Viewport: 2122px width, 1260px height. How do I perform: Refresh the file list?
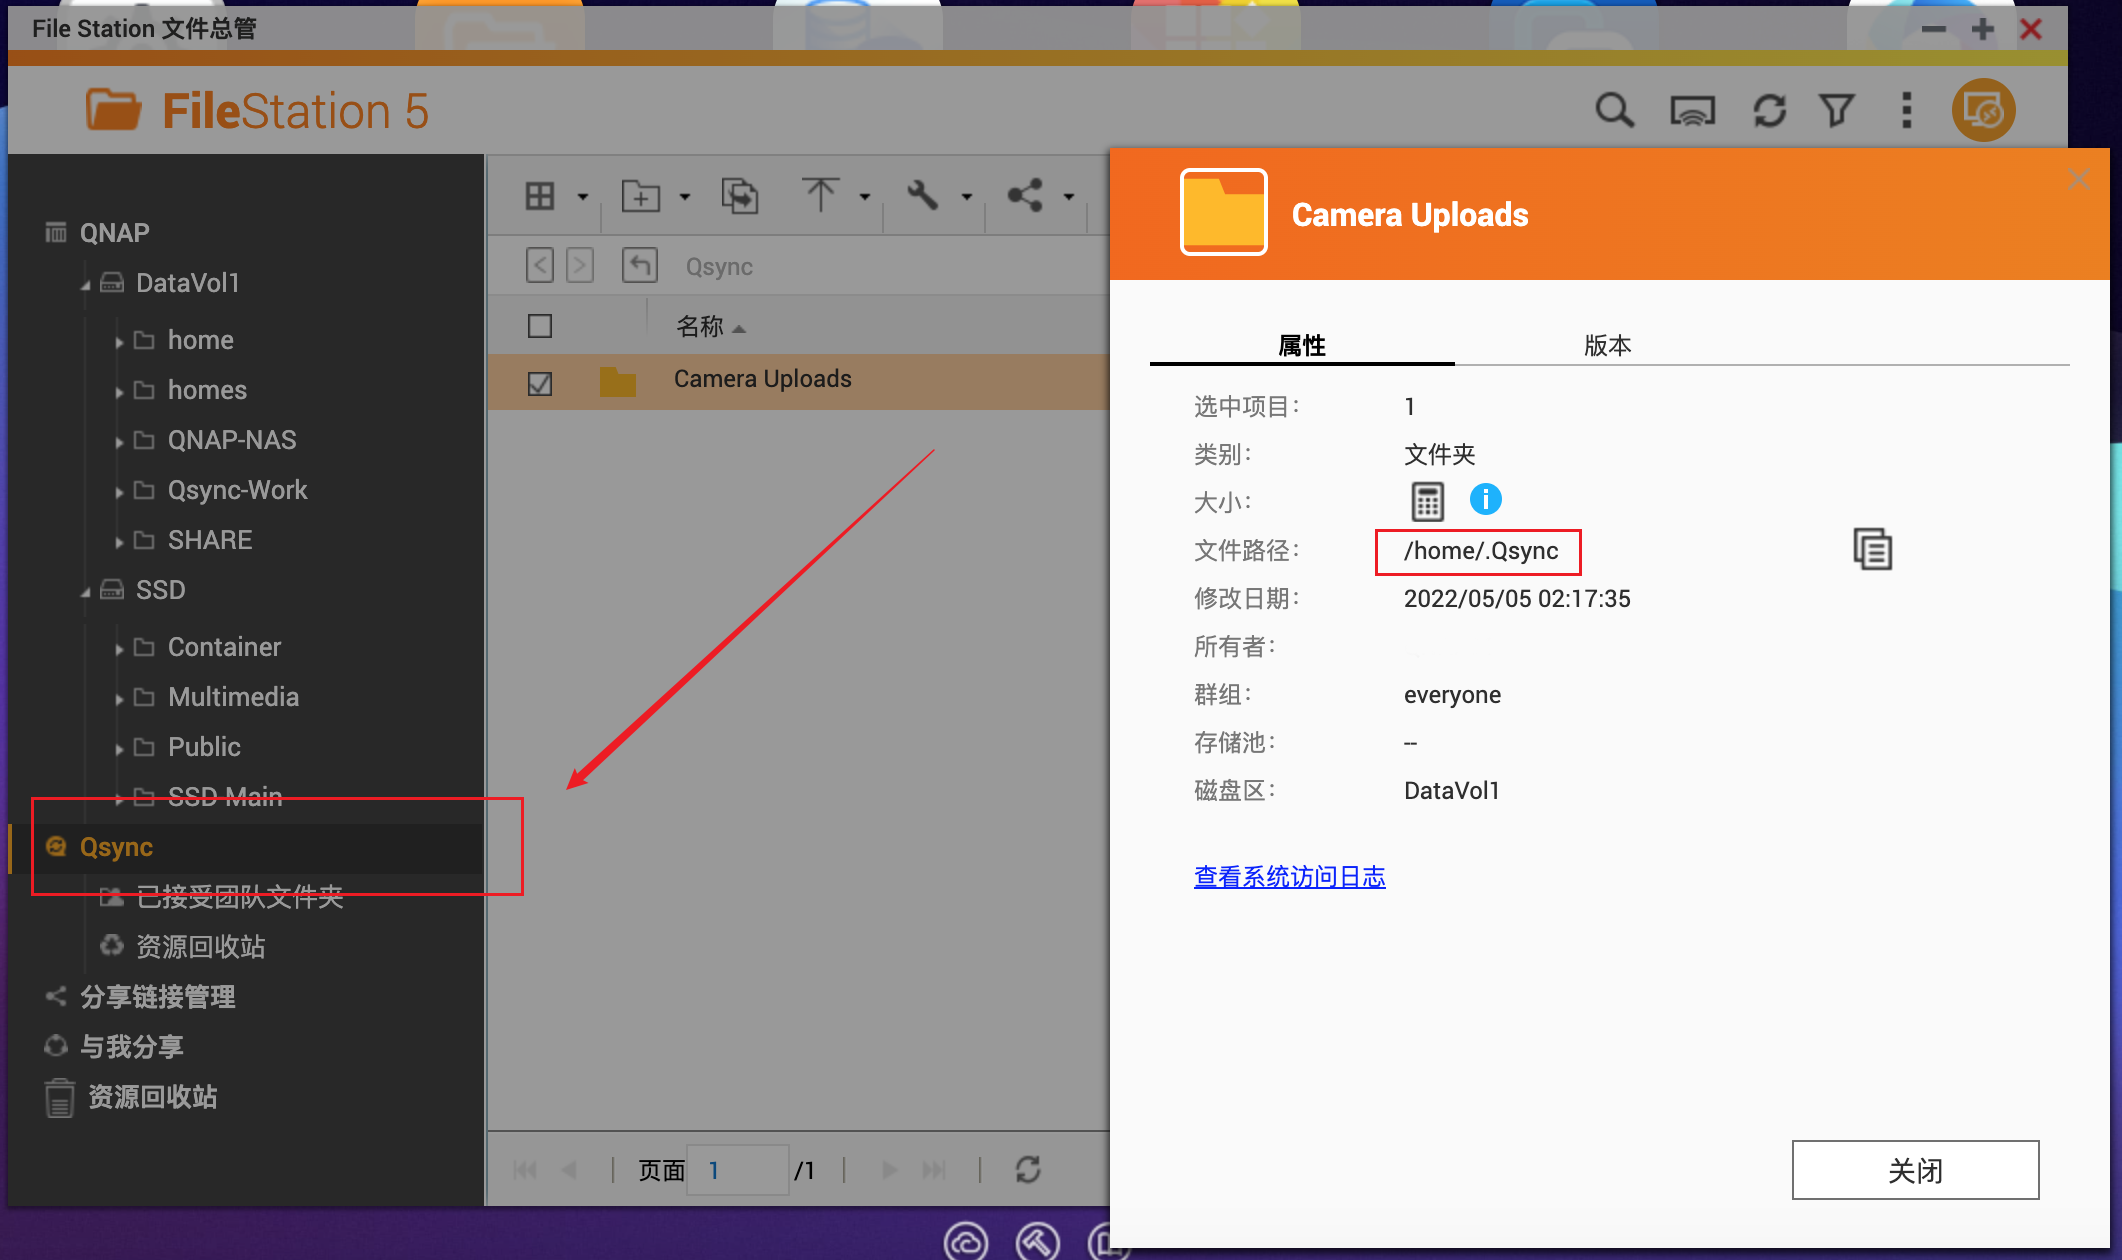(1770, 110)
